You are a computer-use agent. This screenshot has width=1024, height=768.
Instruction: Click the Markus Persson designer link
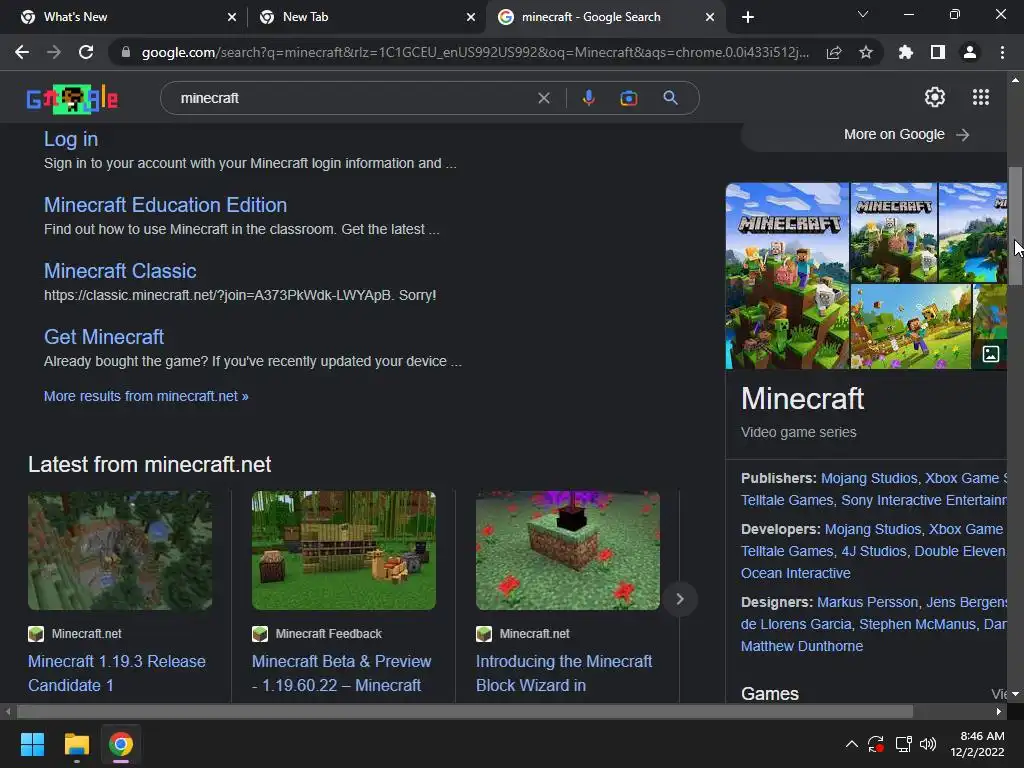[867, 602]
